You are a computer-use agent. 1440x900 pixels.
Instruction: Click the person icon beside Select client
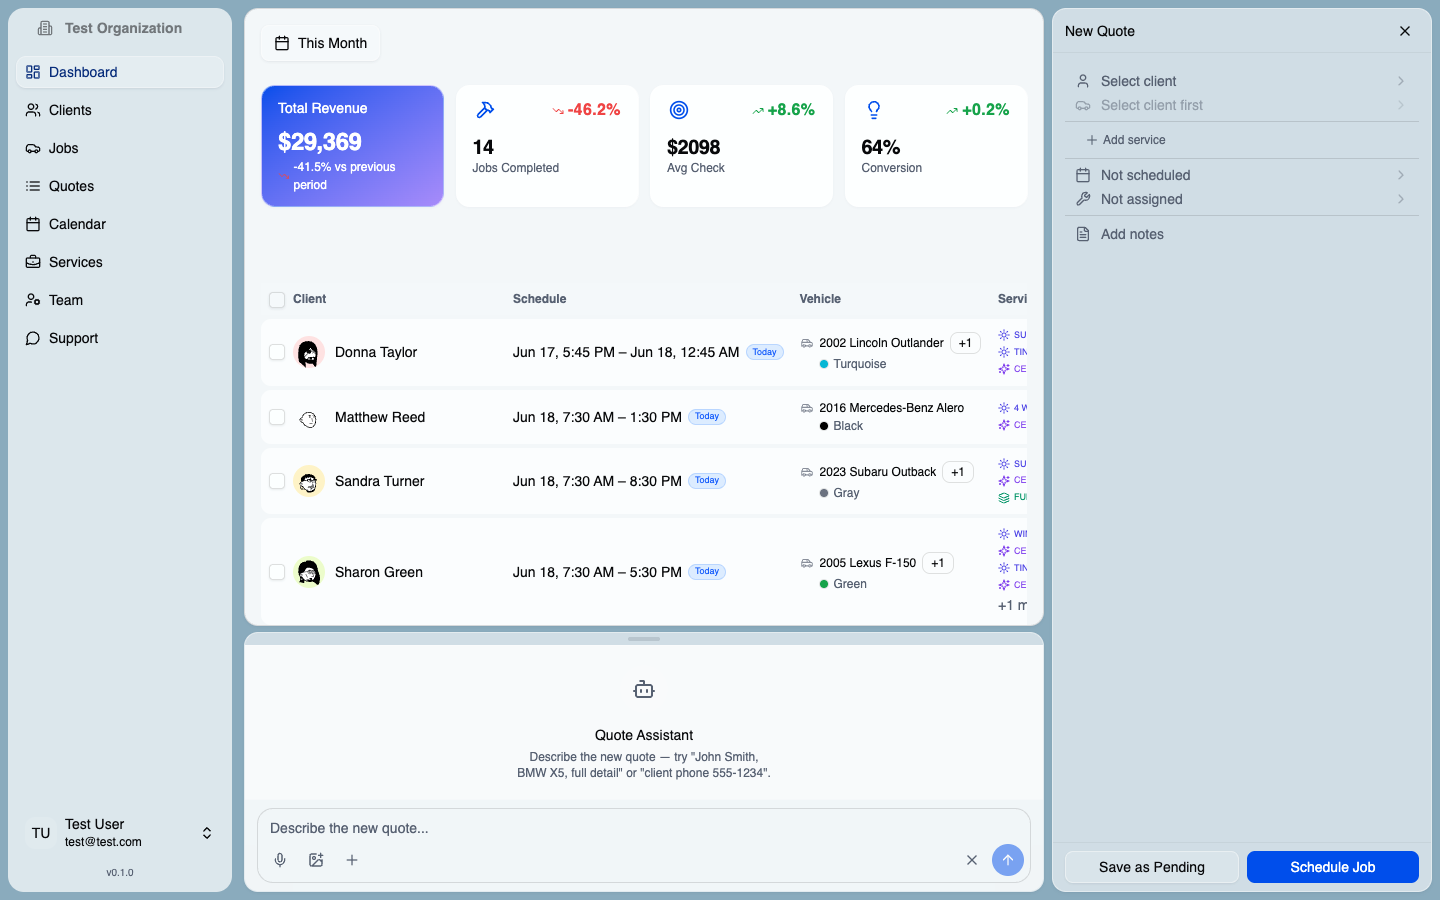point(1083,81)
